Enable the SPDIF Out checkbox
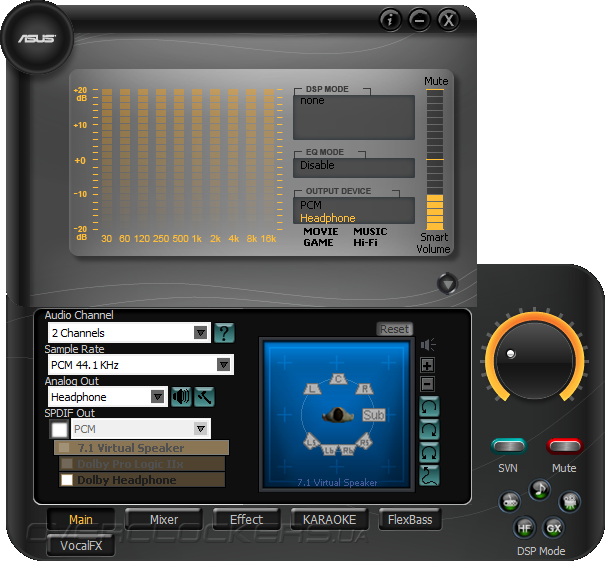The height and width of the screenshot is (561, 605). click(59, 429)
